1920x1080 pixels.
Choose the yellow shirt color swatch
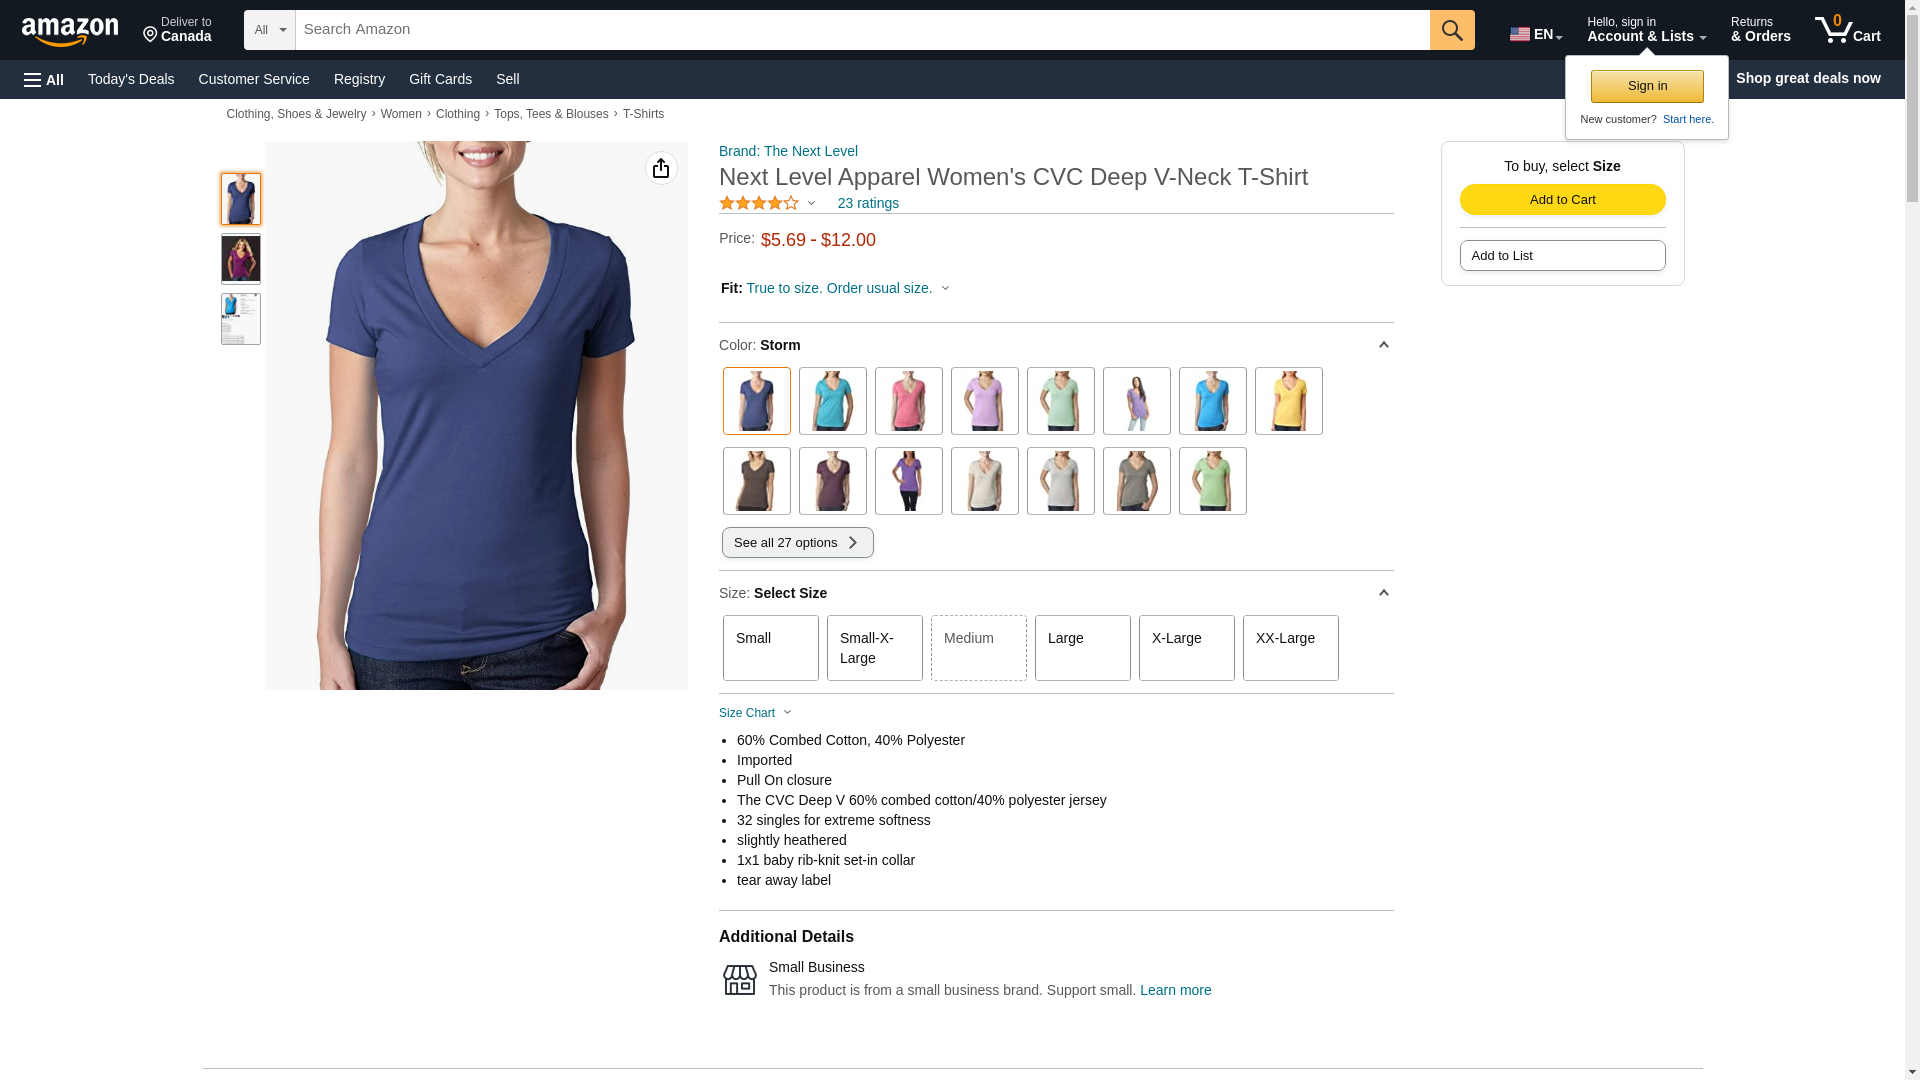pos(1288,401)
